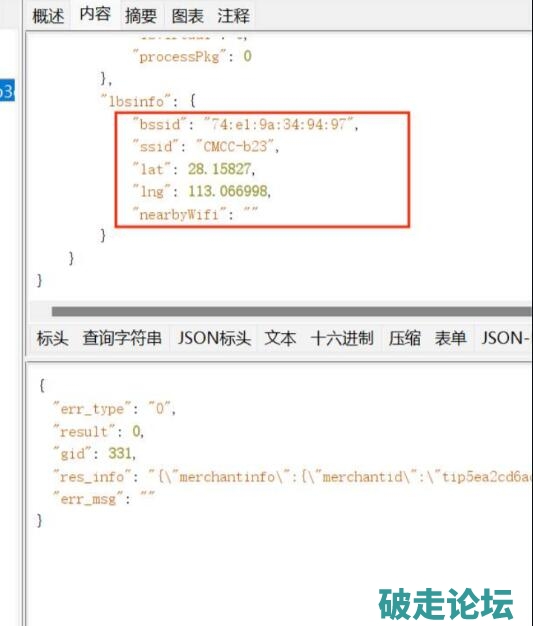
Task: Switch to the 压缩 tab
Action: [404, 338]
